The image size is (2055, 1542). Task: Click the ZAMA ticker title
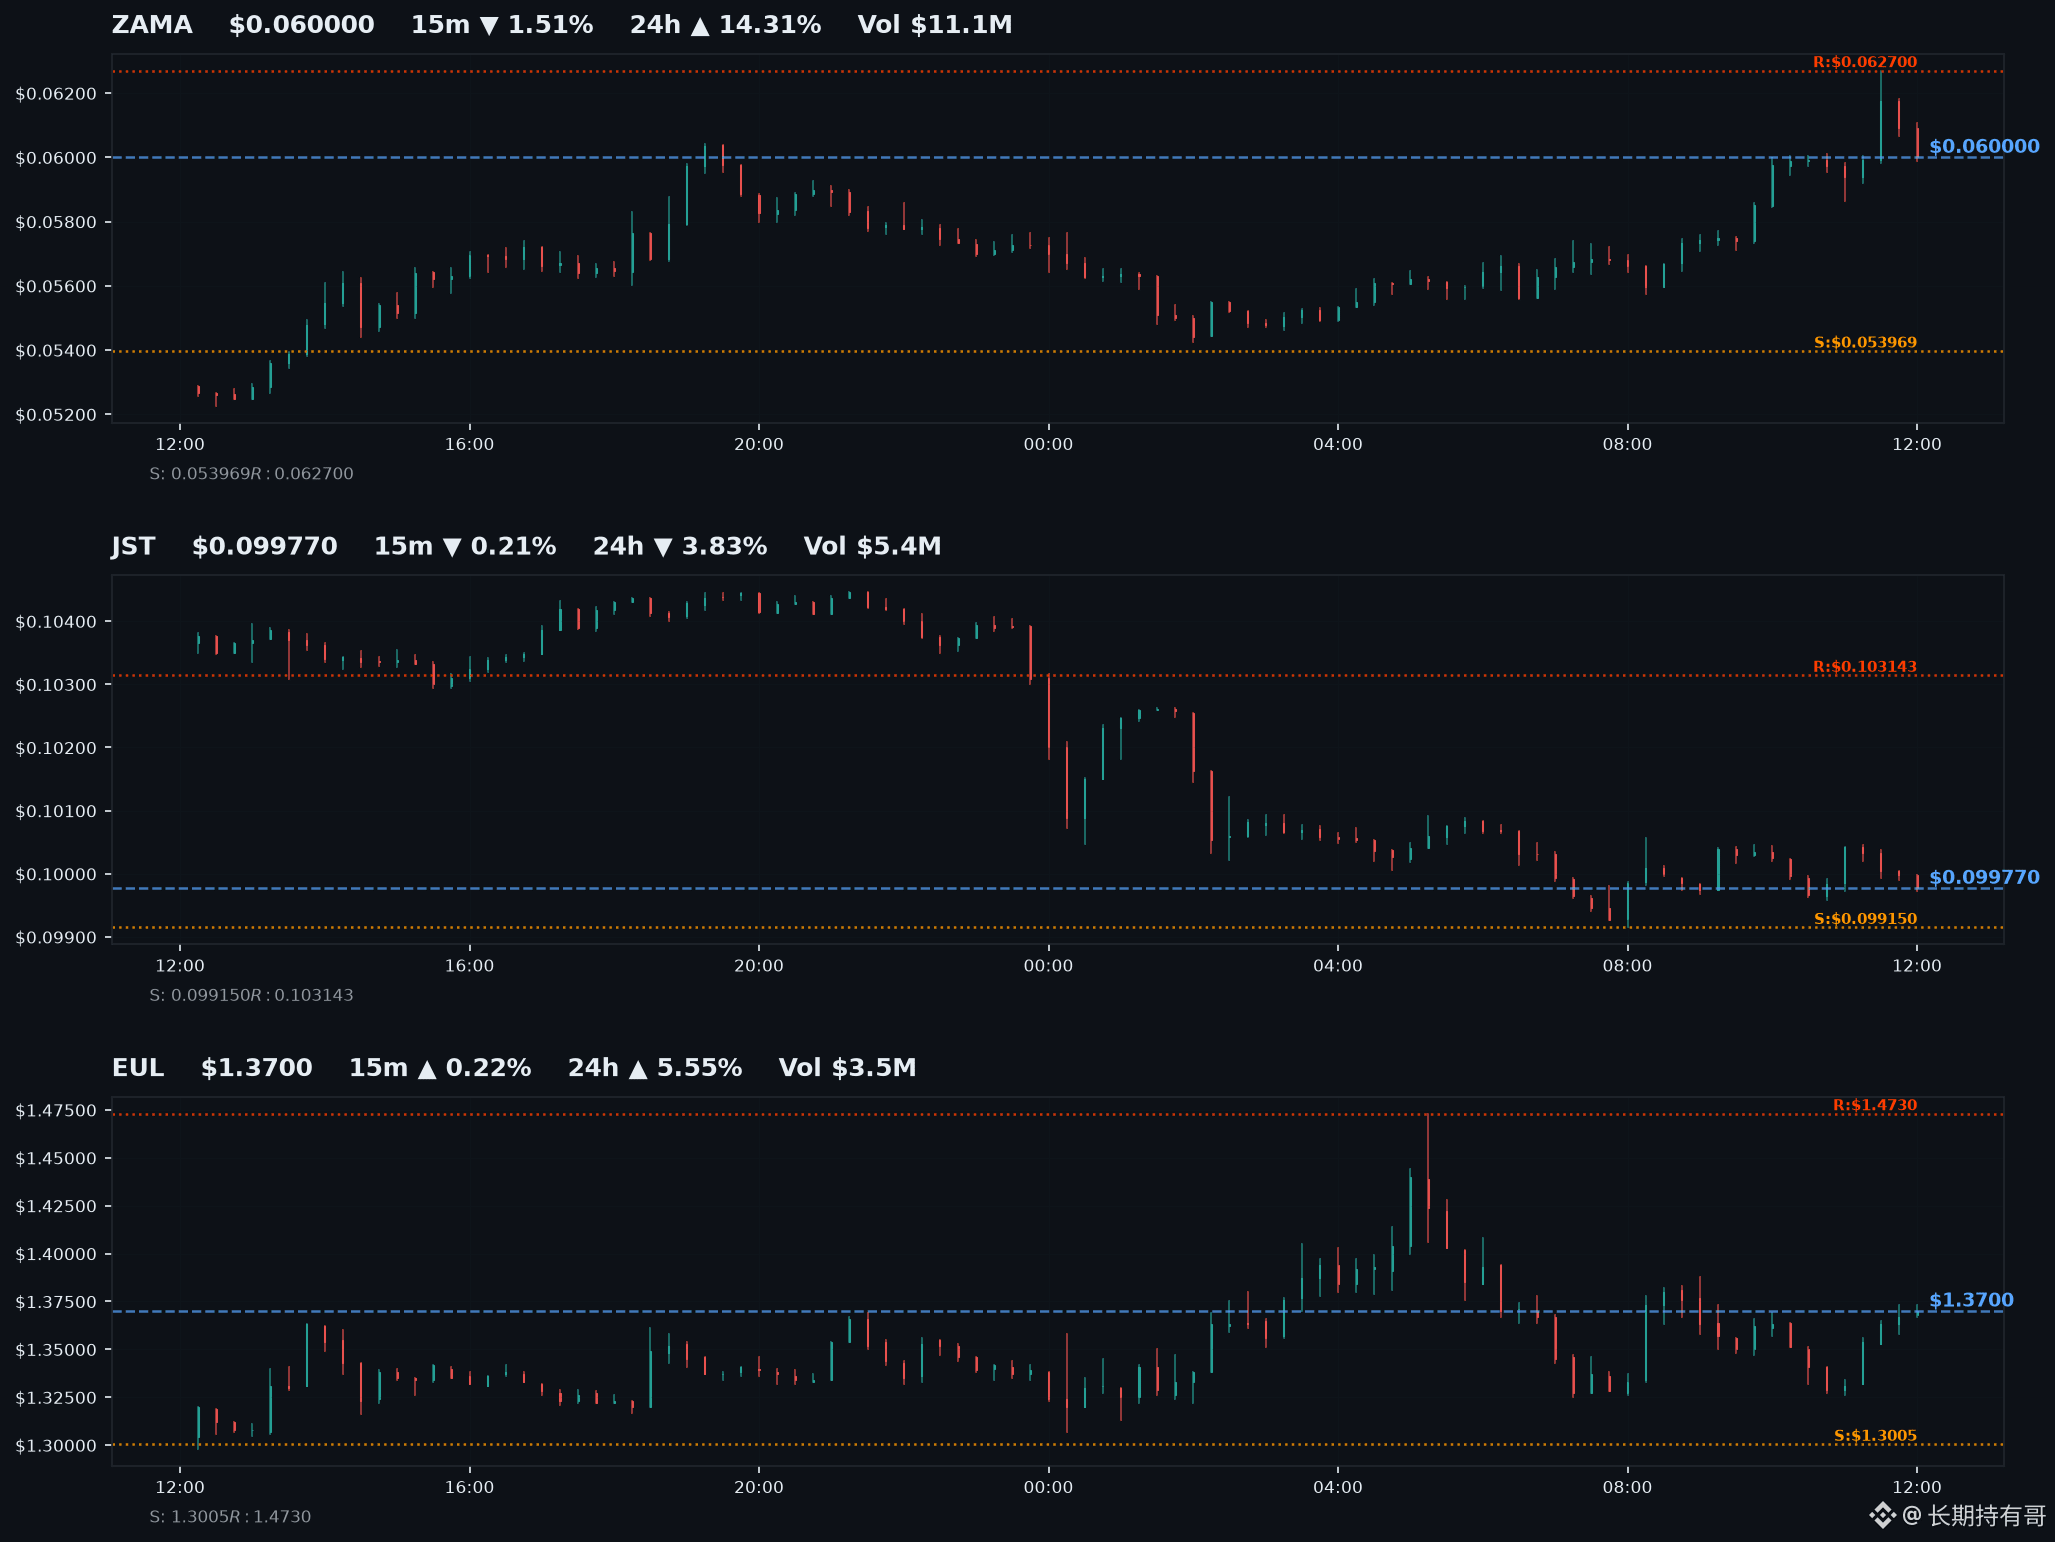[152, 25]
